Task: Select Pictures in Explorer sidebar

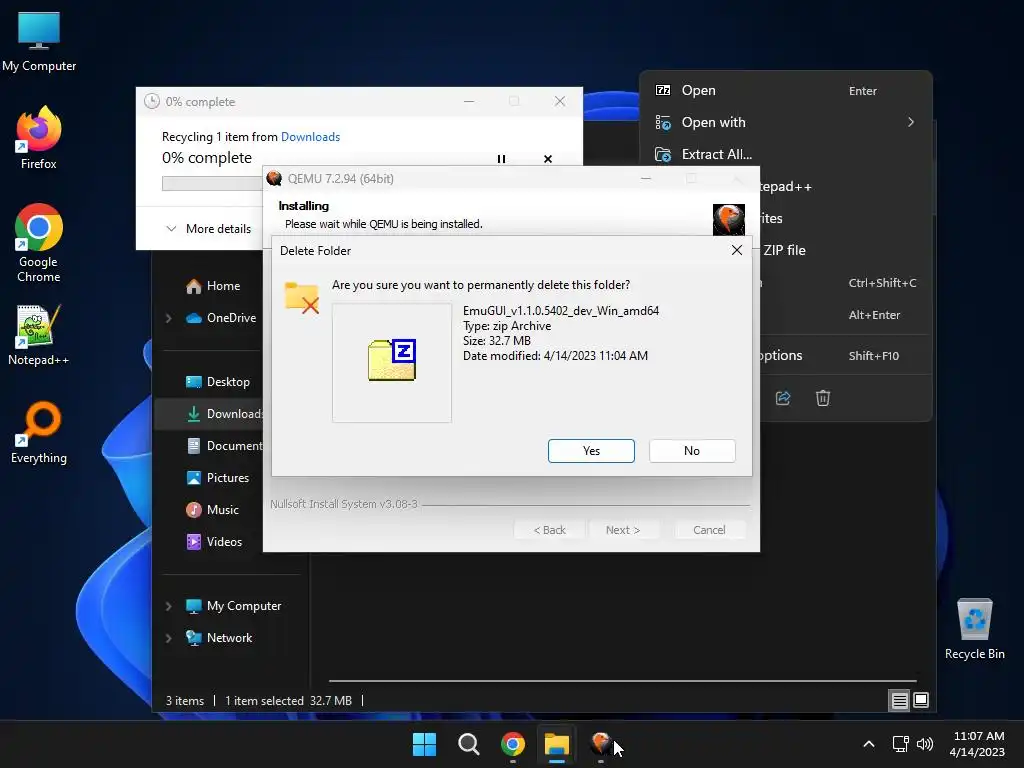Action: [x=217, y=478]
